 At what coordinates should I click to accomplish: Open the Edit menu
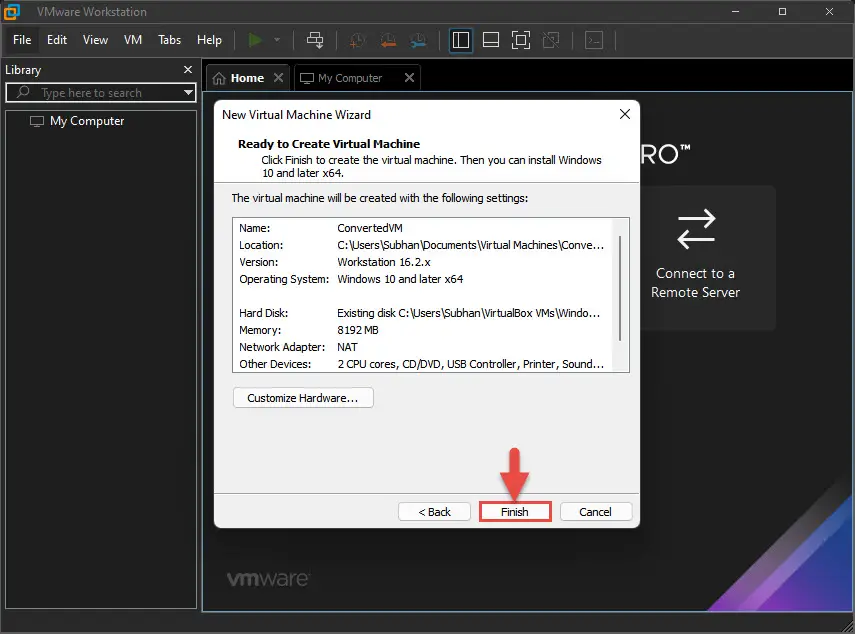pyautogui.click(x=57, y=40)
